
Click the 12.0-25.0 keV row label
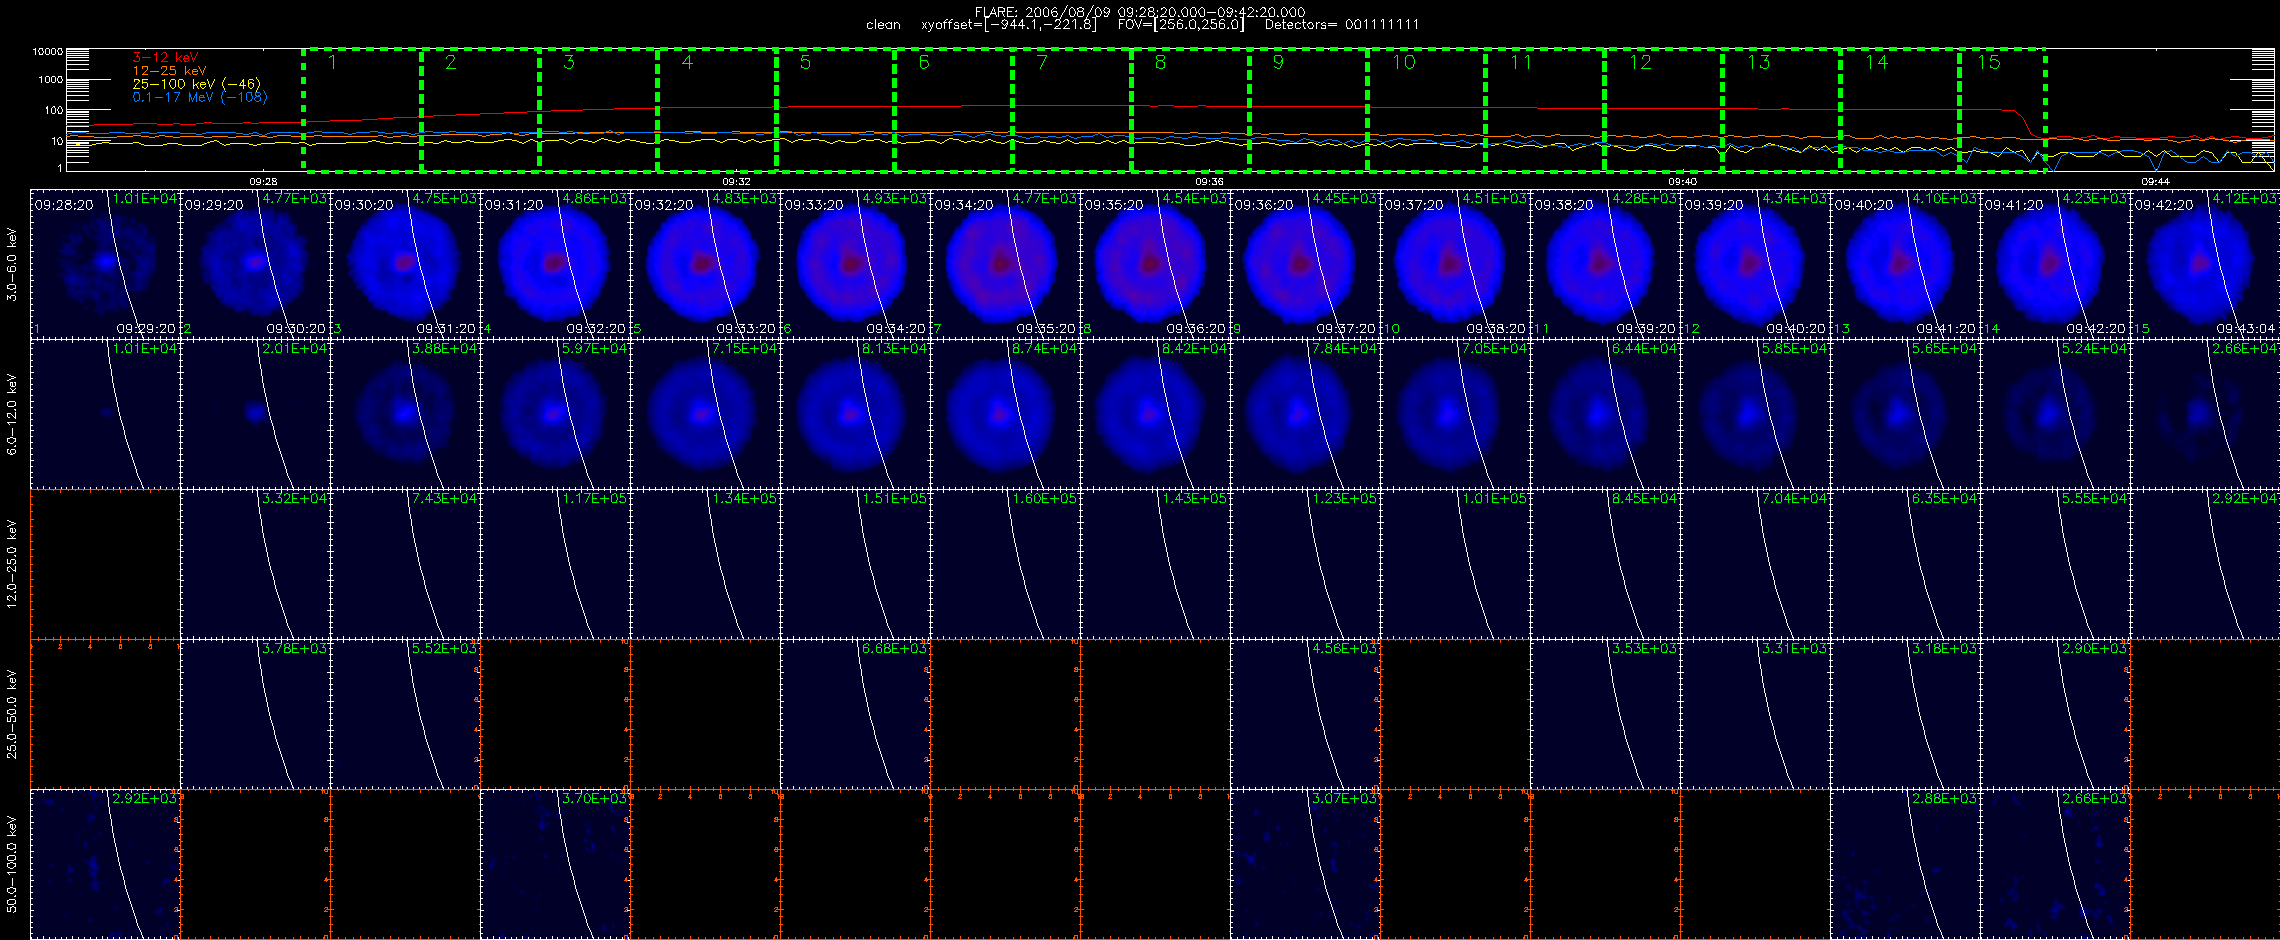[x=12, y=564]
